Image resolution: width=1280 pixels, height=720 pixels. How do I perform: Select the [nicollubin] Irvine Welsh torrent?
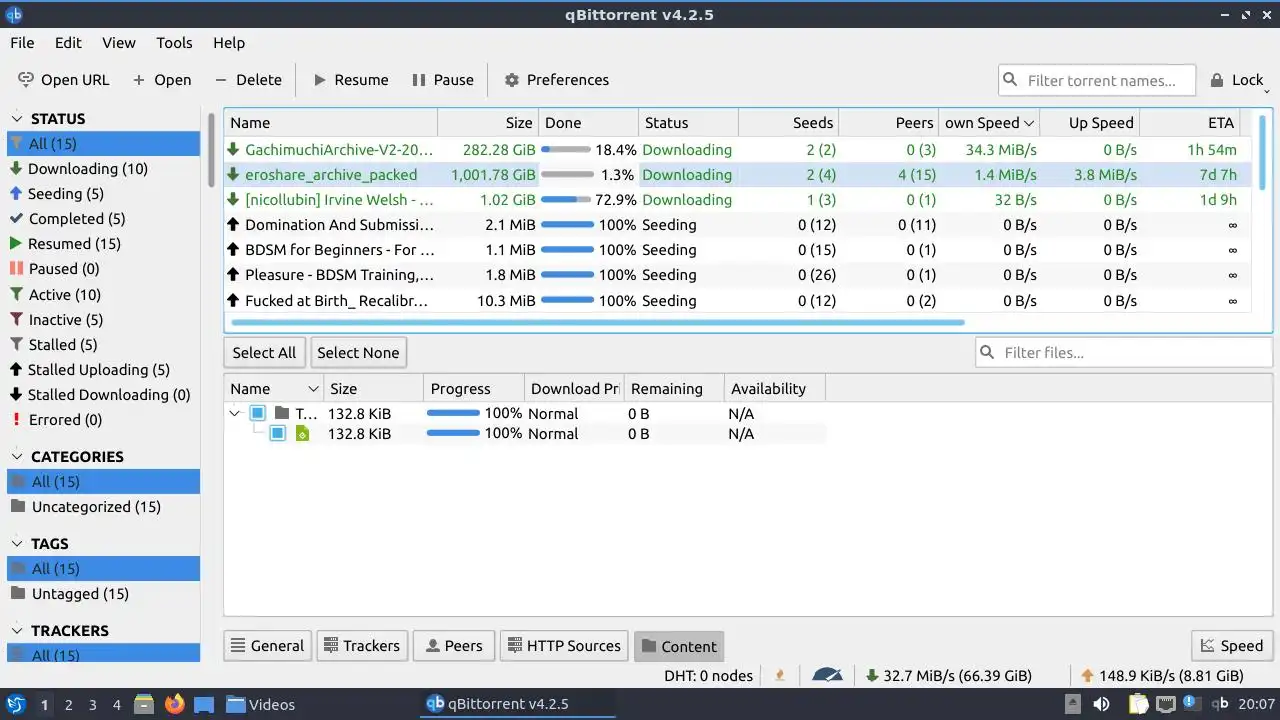737,200
